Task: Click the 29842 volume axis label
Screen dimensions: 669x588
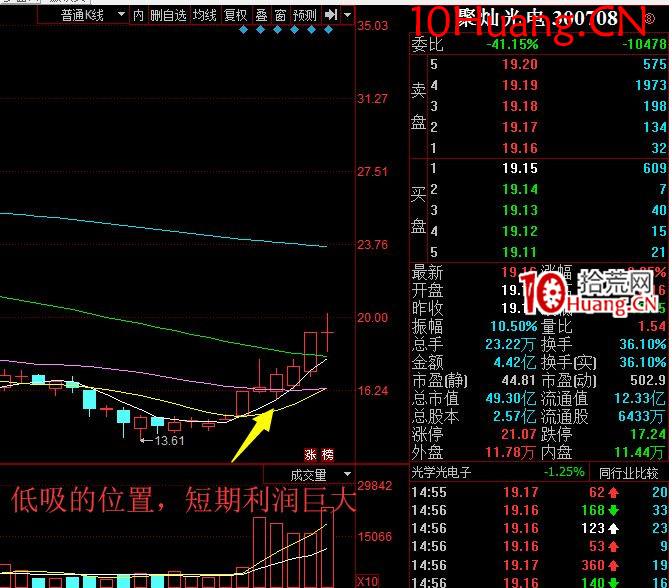Action: pos(375,486)
